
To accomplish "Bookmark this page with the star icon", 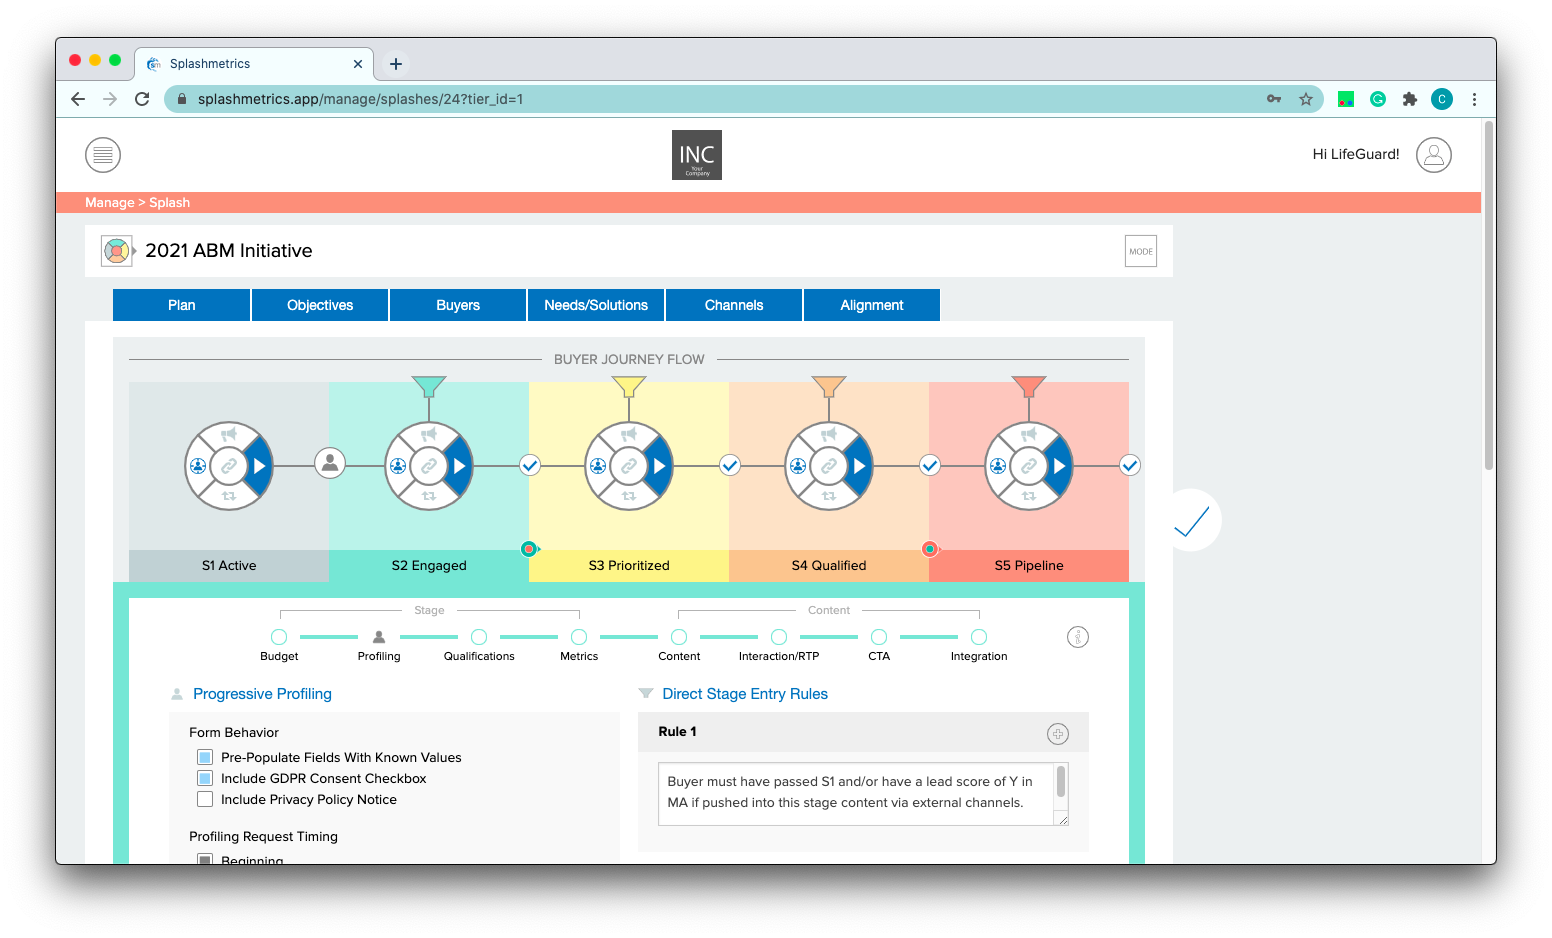I will [x=1306, y=99].
